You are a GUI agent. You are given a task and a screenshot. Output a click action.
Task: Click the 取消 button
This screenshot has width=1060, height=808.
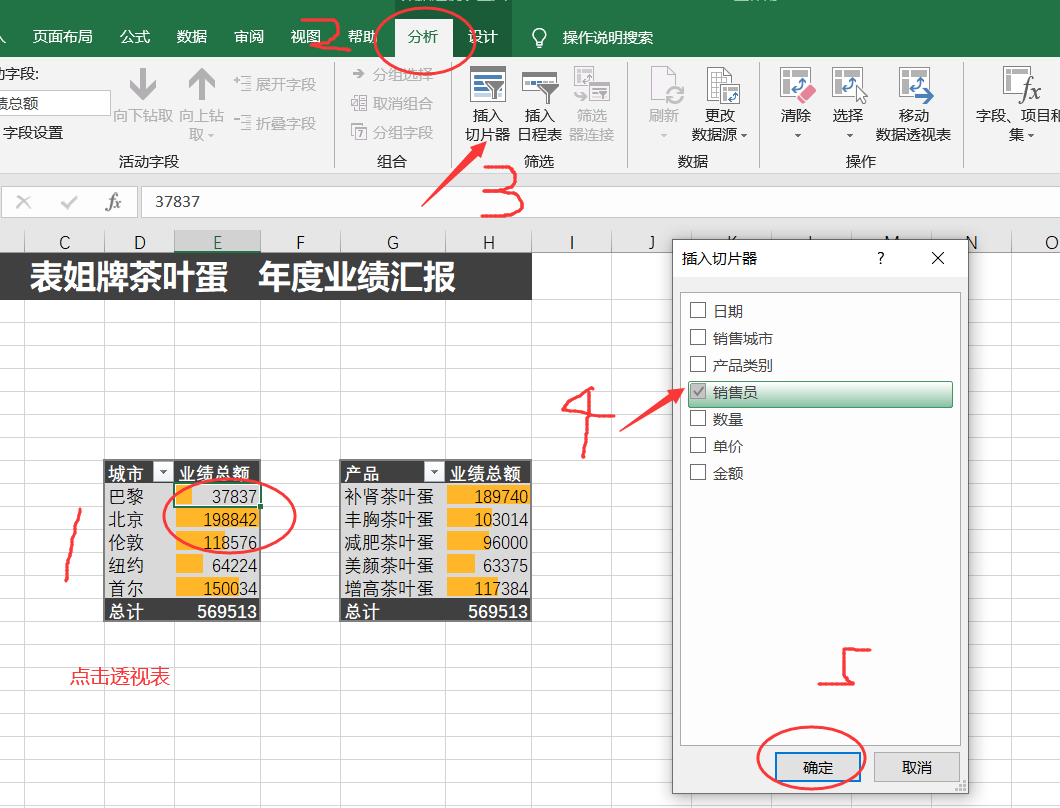pyautogui.click(x=916, y=766)
